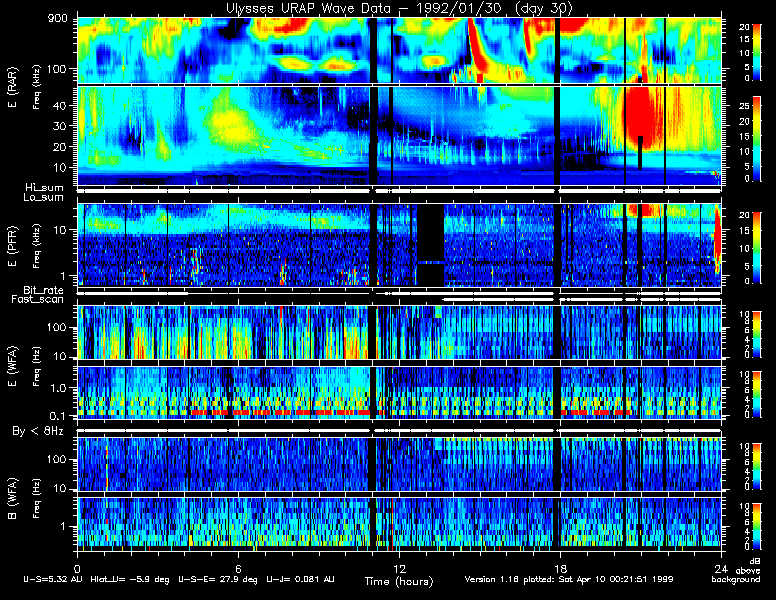
Task: Select the "E (PFR)" axis label
Action: (x=12, y=246)
